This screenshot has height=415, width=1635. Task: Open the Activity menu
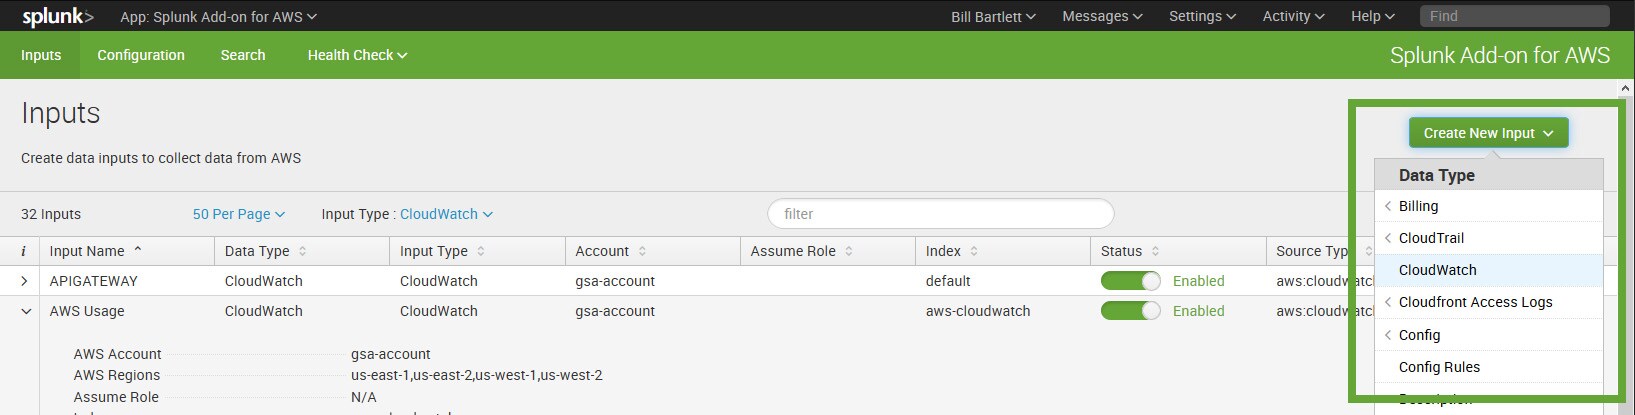tap(1293, 16)
